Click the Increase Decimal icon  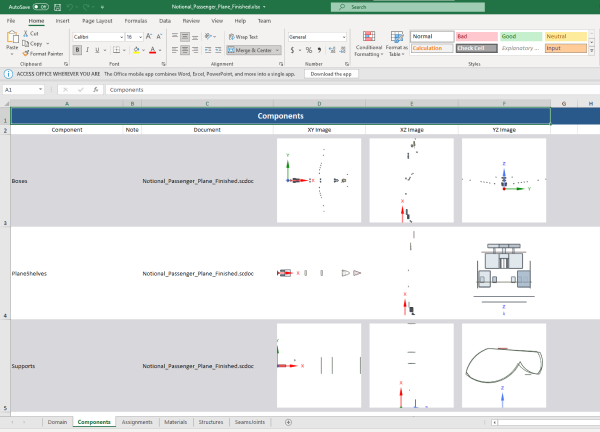click(332, 50)
